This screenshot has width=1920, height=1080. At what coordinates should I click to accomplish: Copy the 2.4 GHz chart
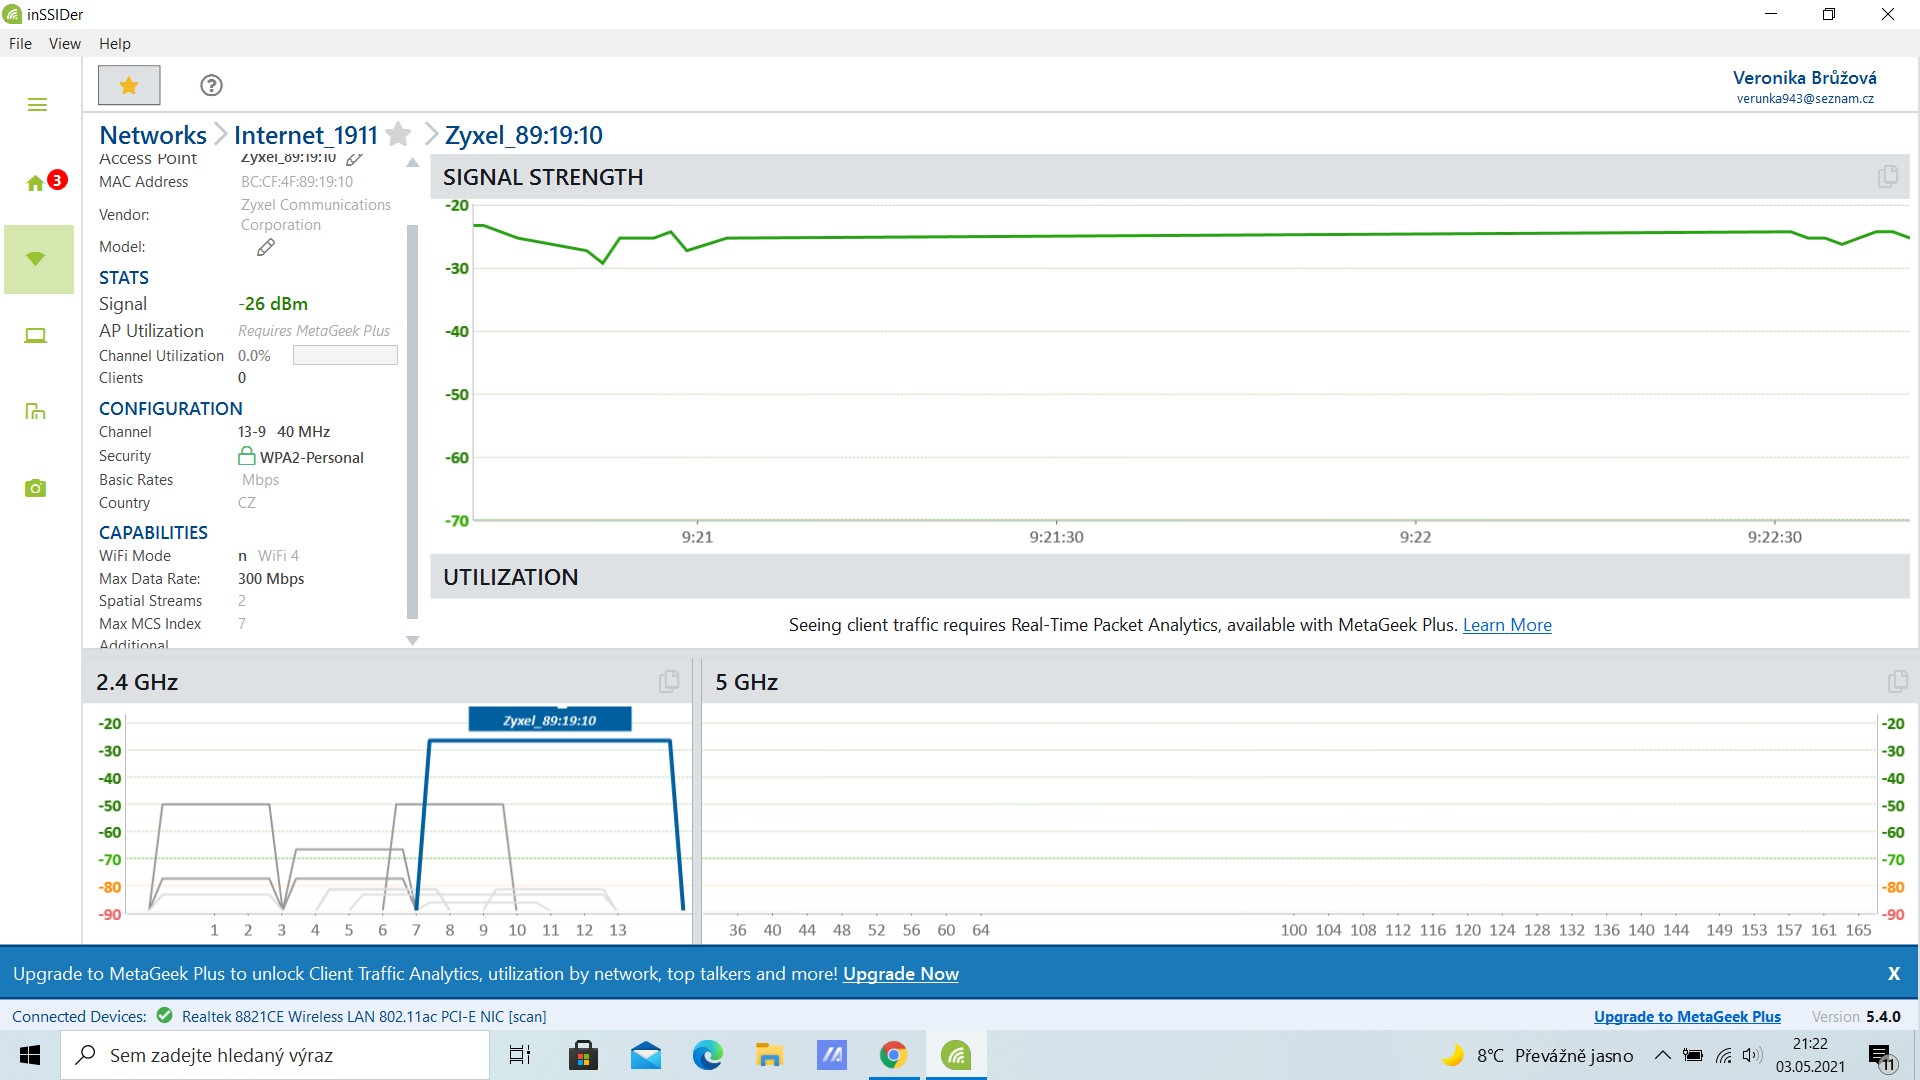[x=669, y=682]
